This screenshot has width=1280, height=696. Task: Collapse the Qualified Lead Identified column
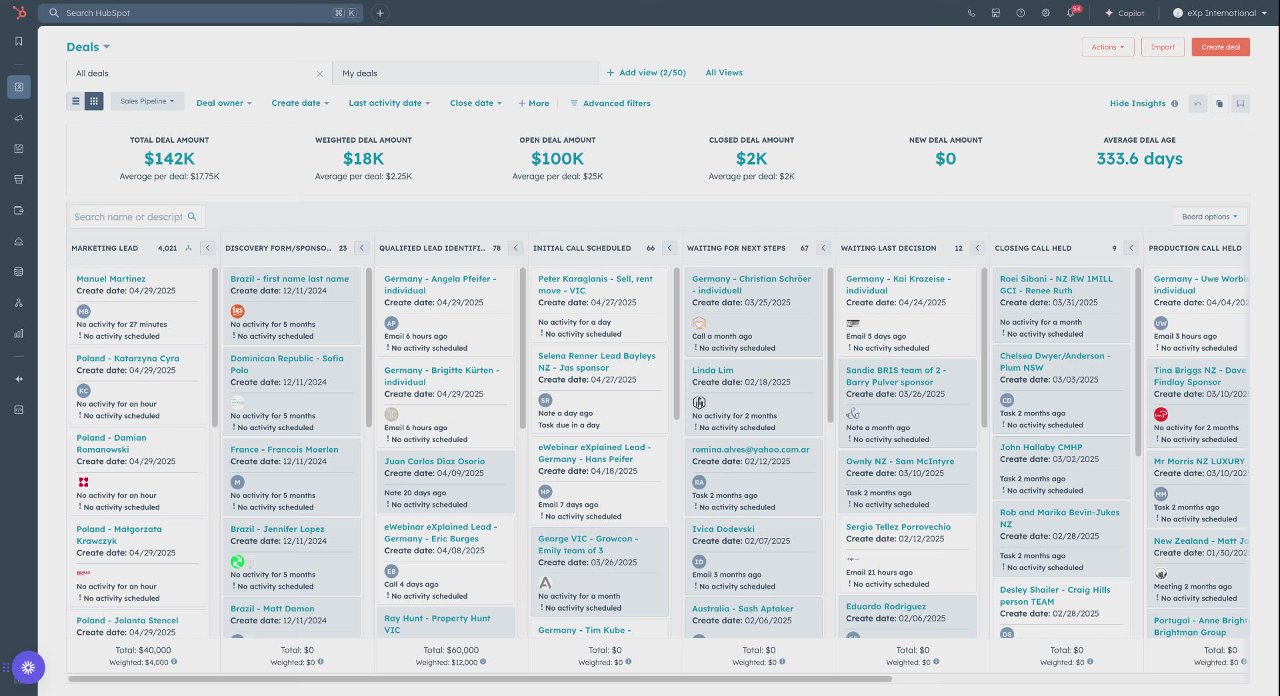pos(516,248)
